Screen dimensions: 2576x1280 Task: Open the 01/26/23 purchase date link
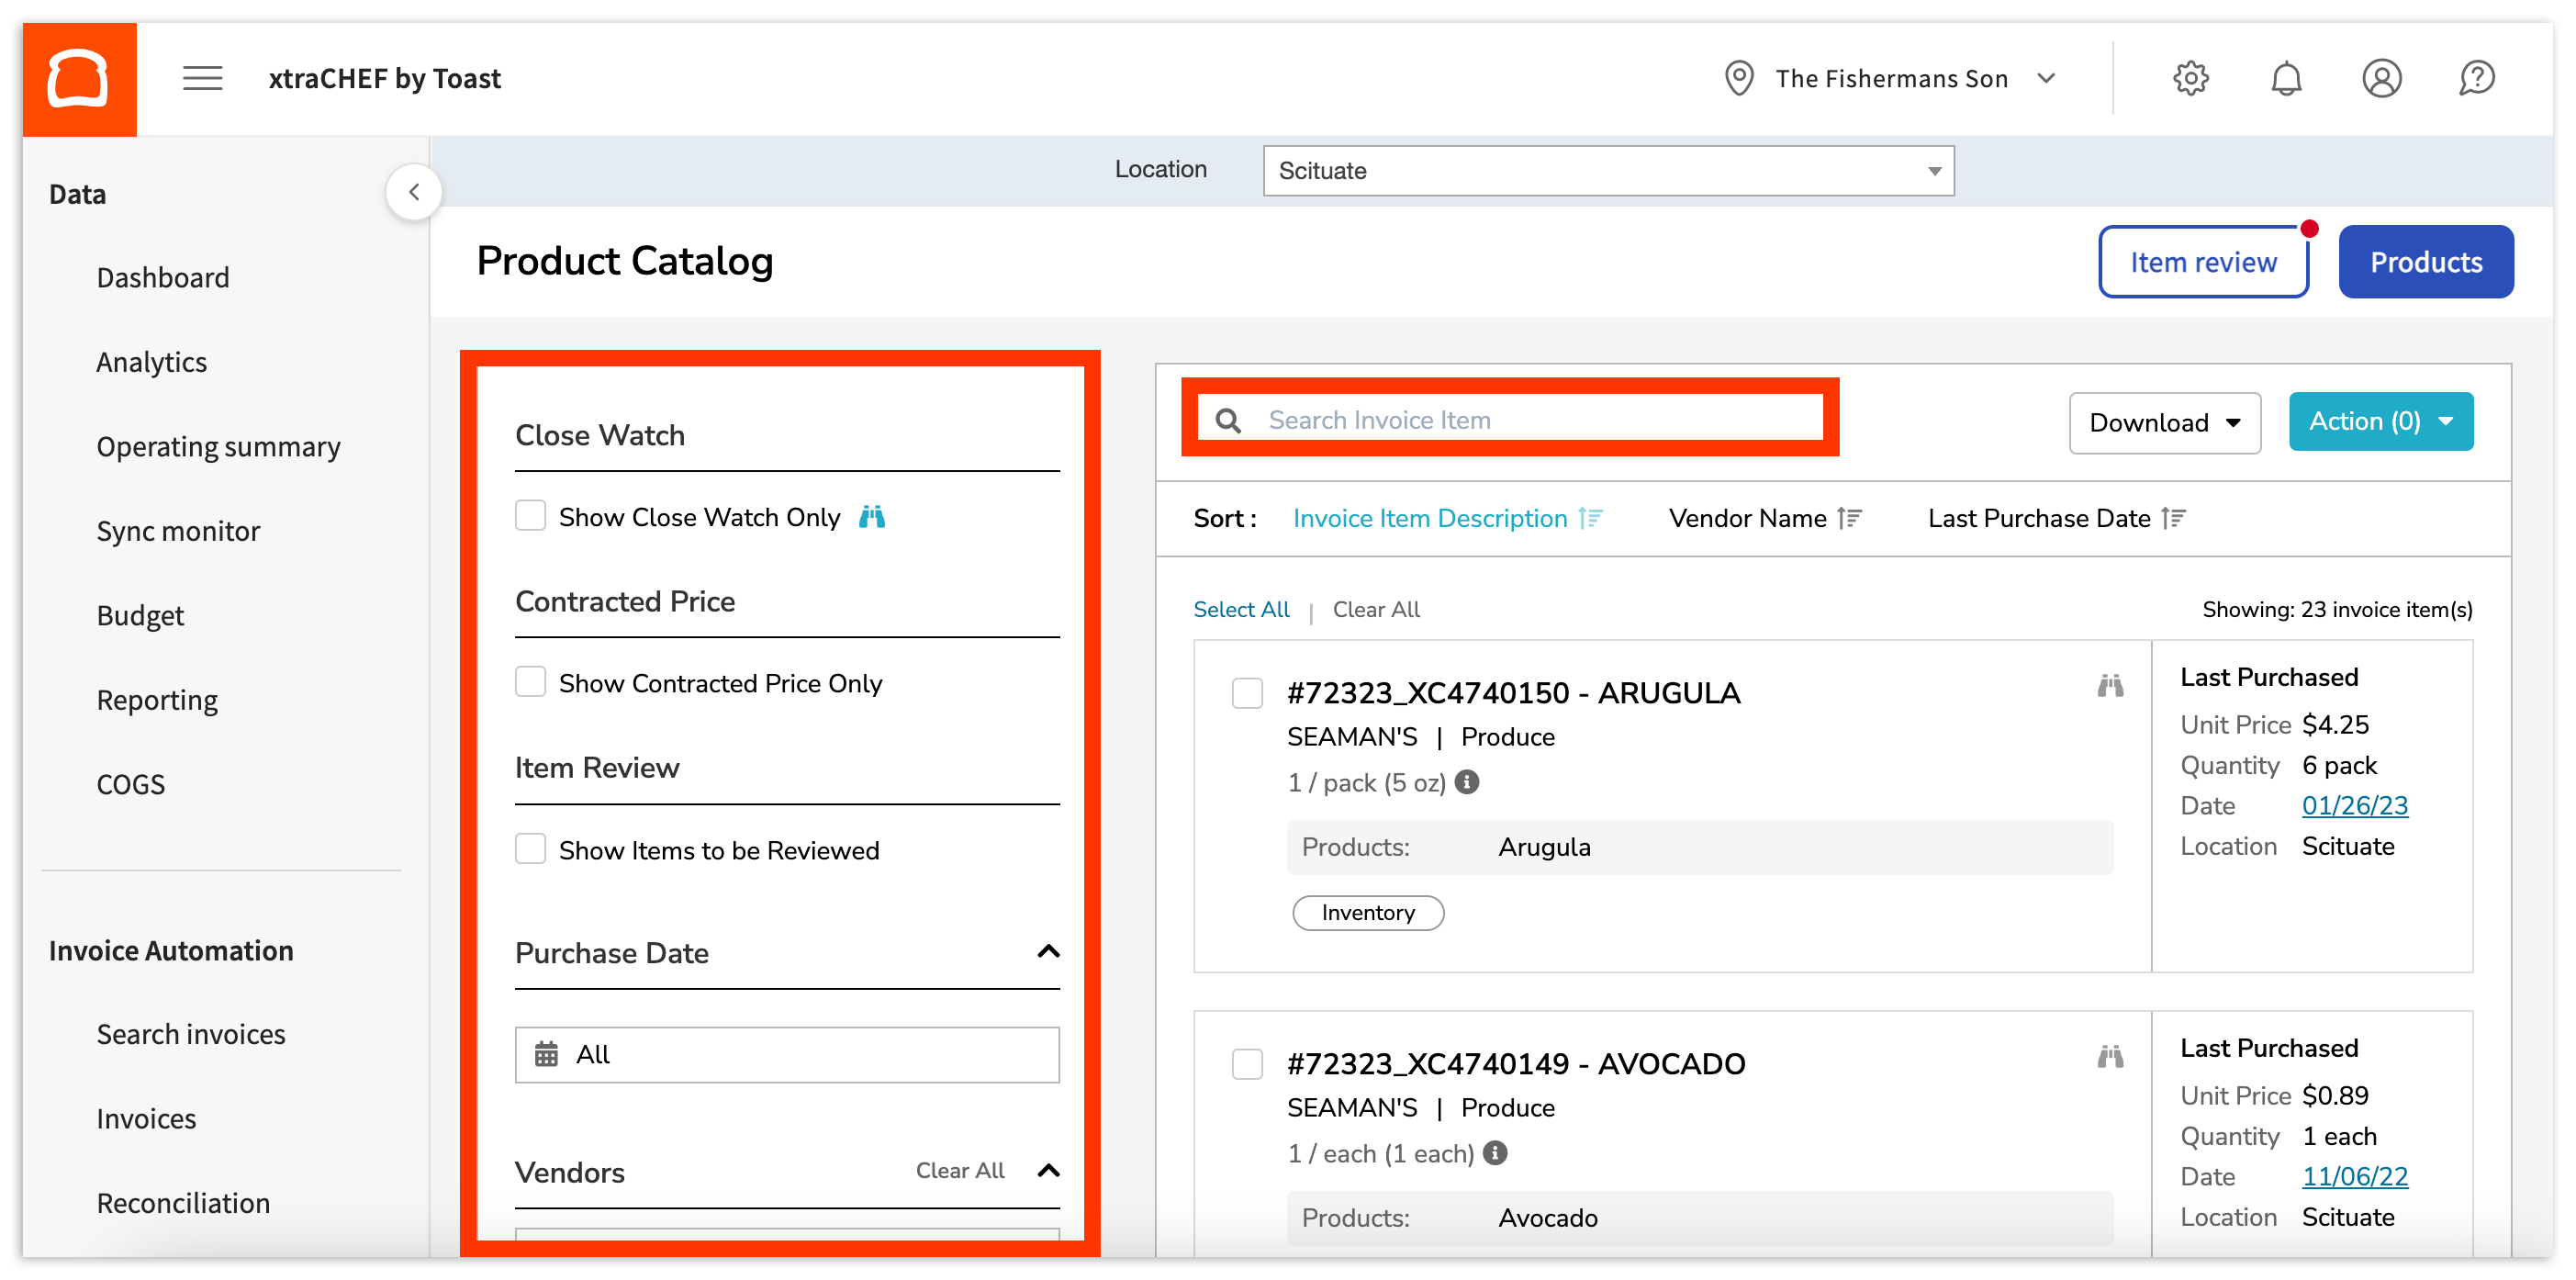[x=2354, y=805]
